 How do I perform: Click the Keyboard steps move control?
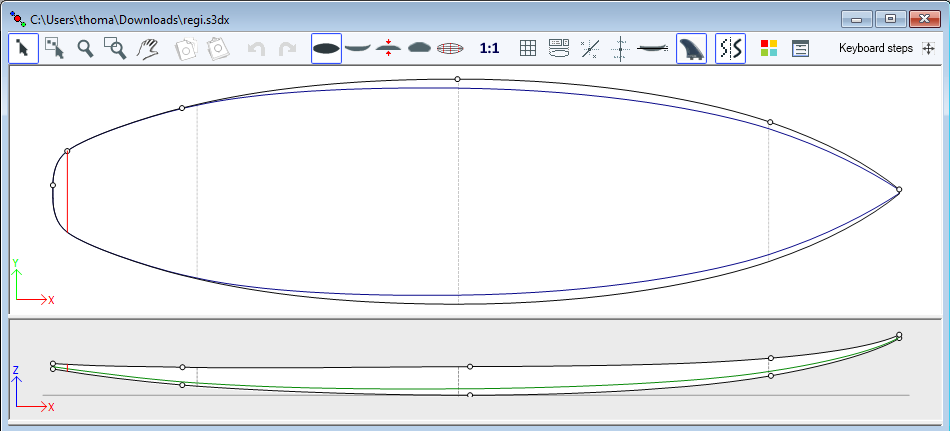[929, 48]
